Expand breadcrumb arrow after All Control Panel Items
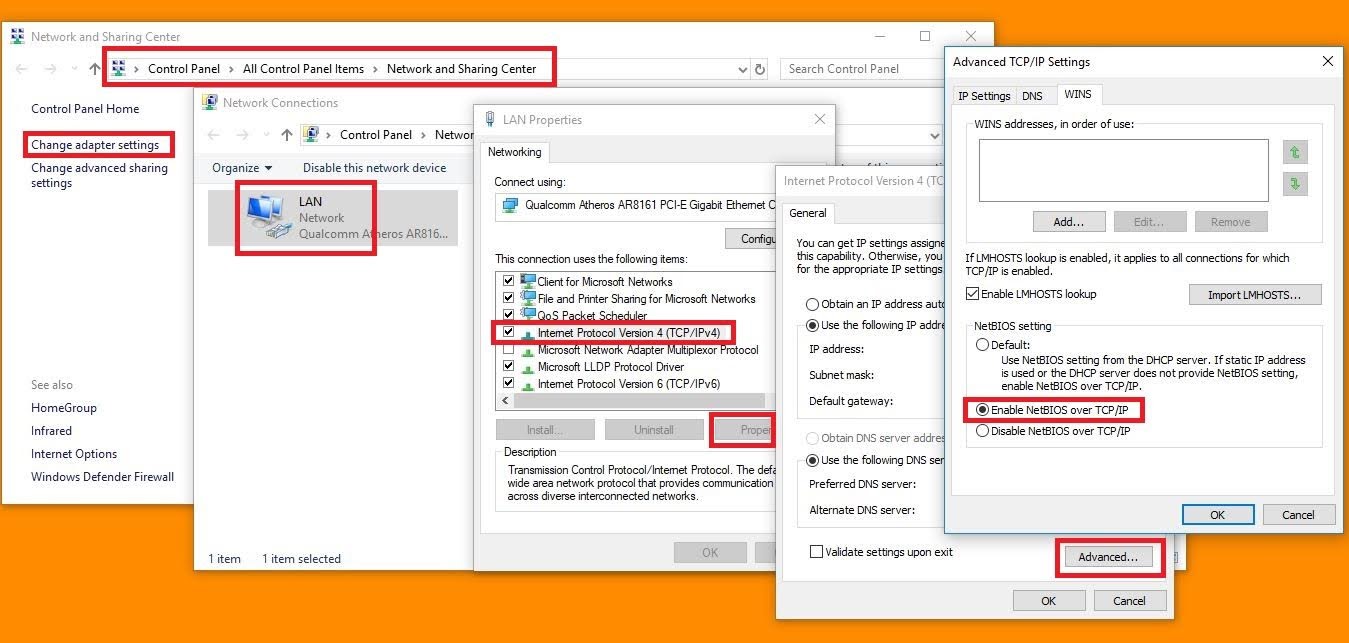This screenshot has height=643, width=1349. 376,69
